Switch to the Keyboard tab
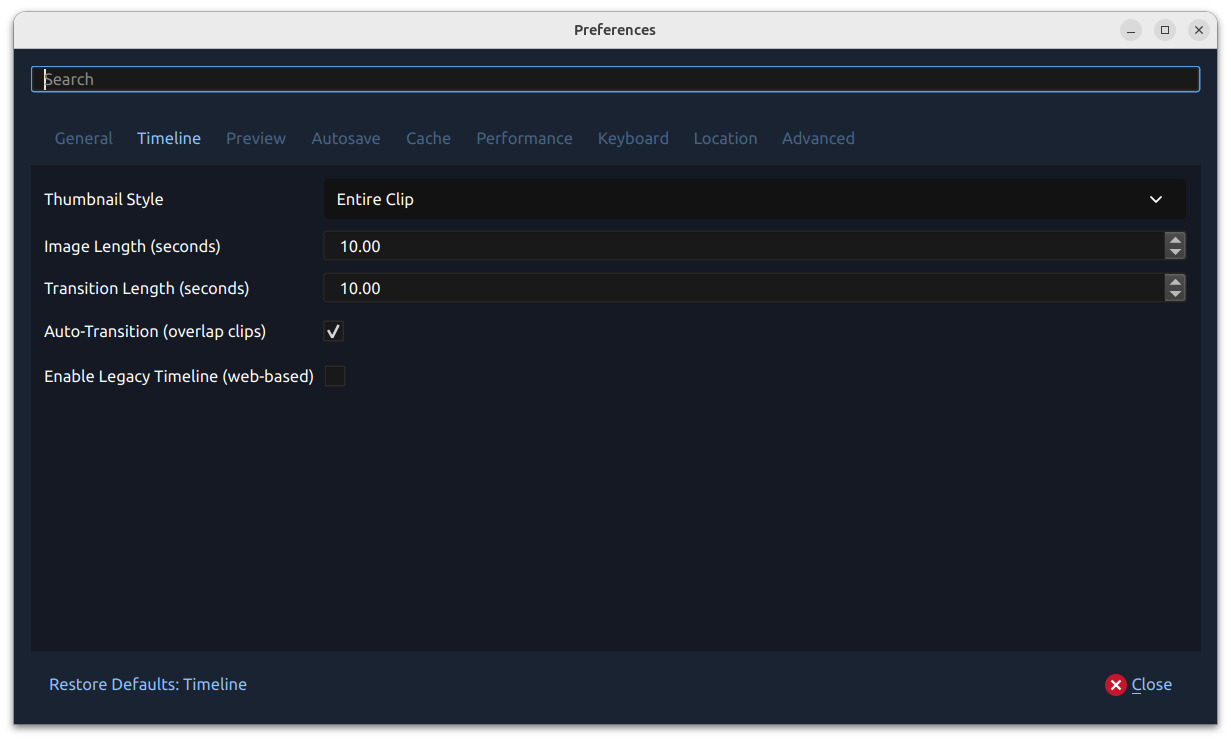Image resolution: width=1231 pixels, height=741 pixels. coord(633,138)
